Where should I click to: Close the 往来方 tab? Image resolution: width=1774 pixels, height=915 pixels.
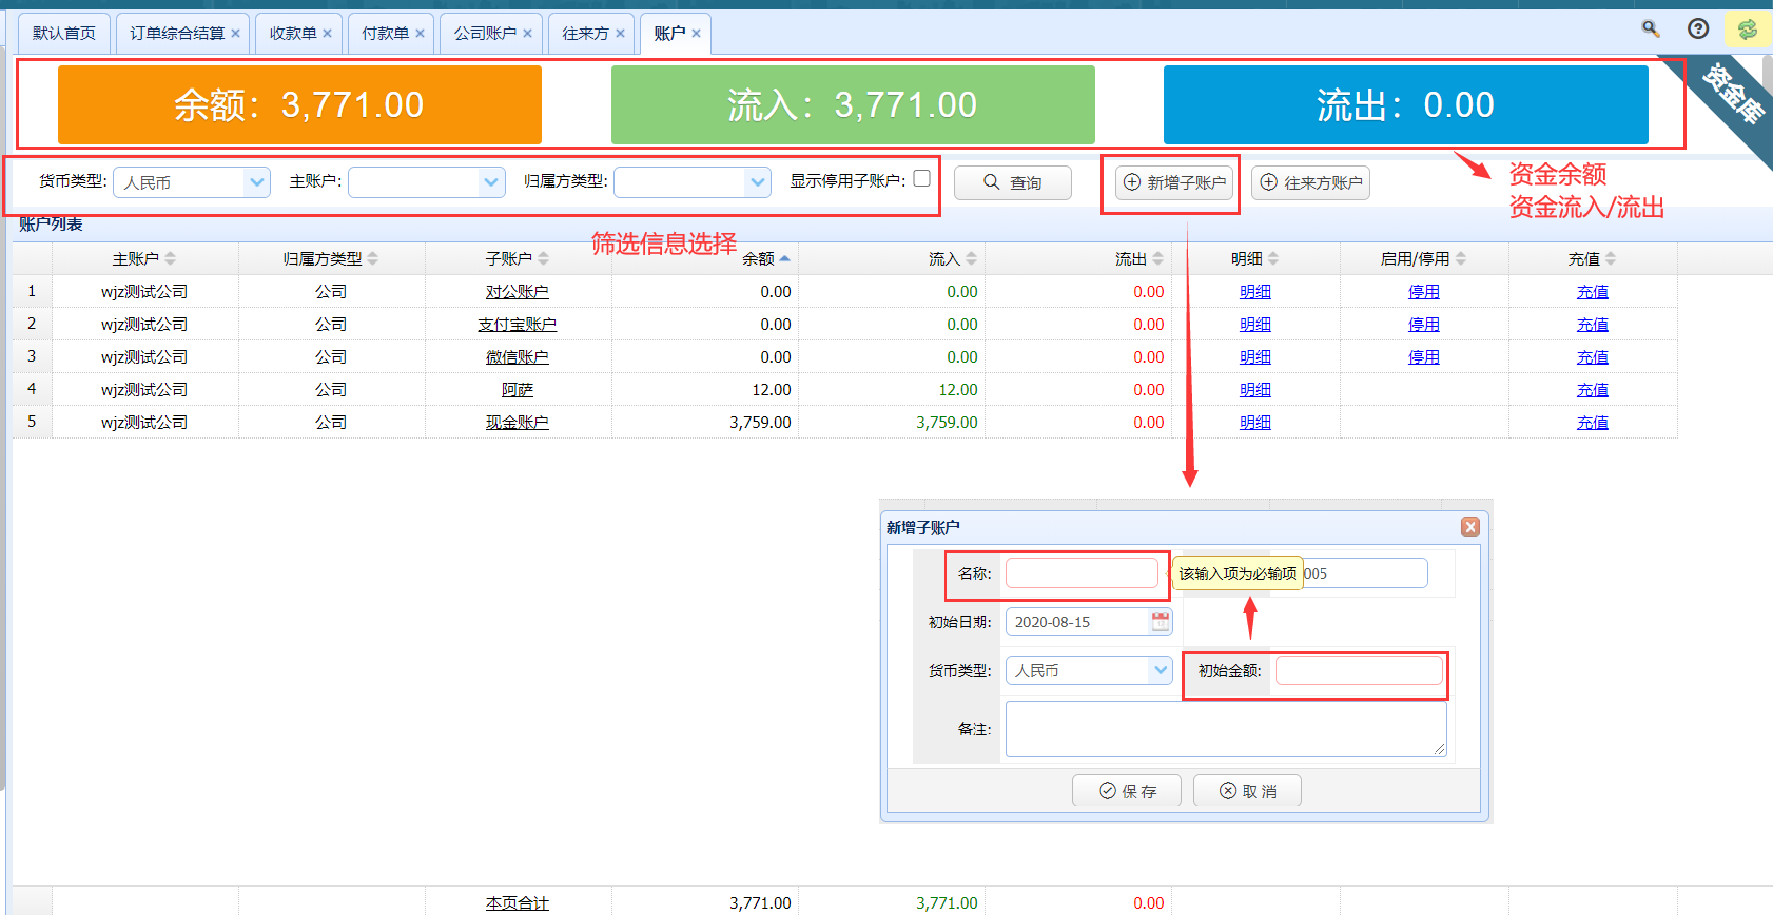pyautogui.click(x=620, y=34)
